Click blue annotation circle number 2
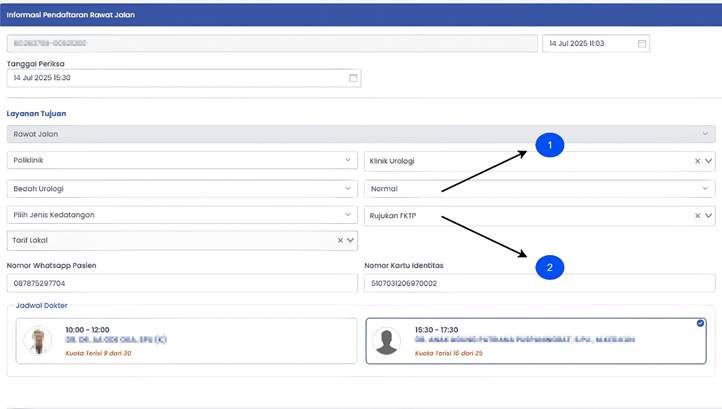 click(549, 267)
